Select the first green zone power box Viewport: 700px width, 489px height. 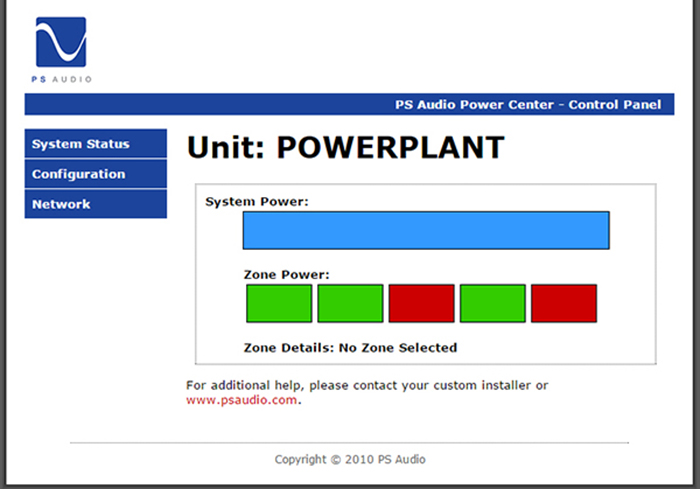coord(279,303)
